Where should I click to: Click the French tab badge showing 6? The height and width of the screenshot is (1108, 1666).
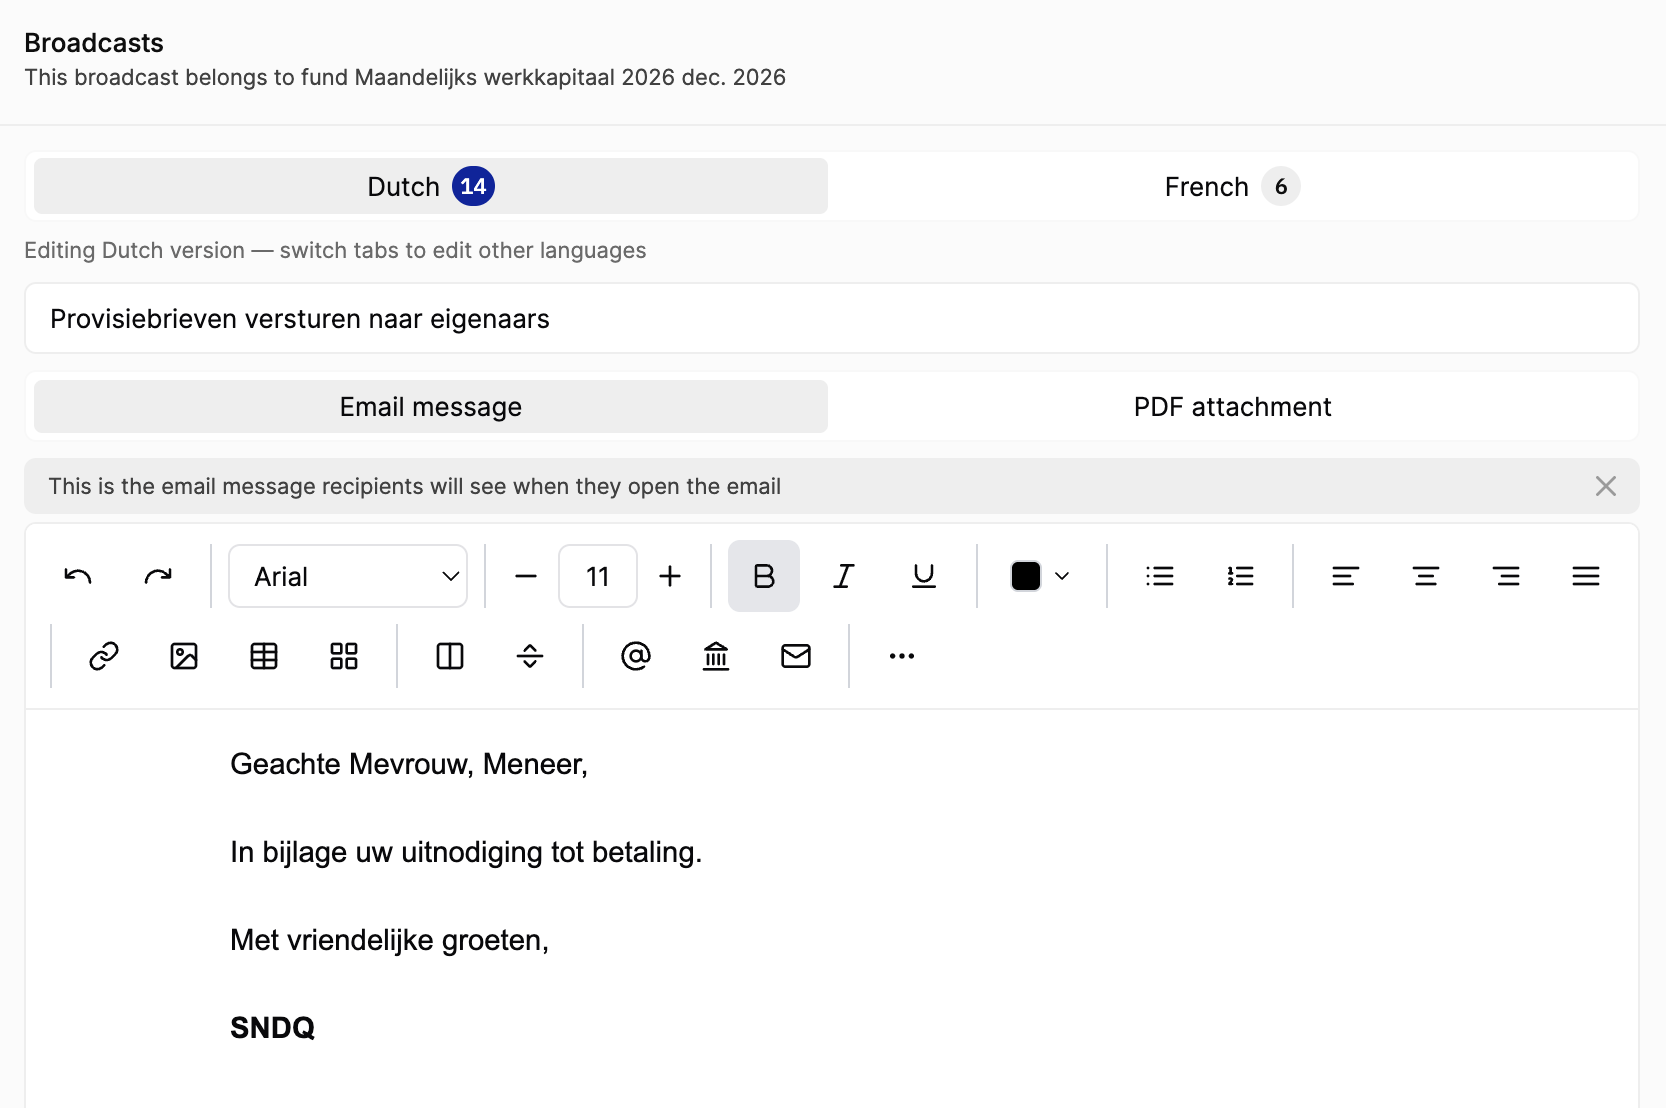[1281, 186]
